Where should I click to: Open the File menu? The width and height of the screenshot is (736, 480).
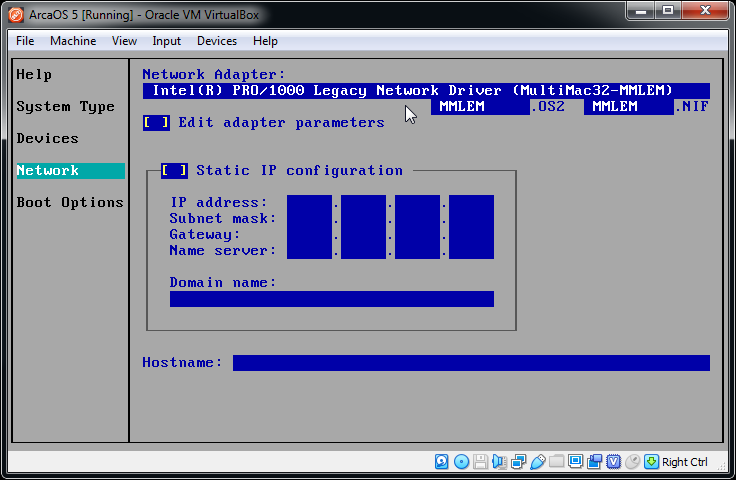(25, 41)
